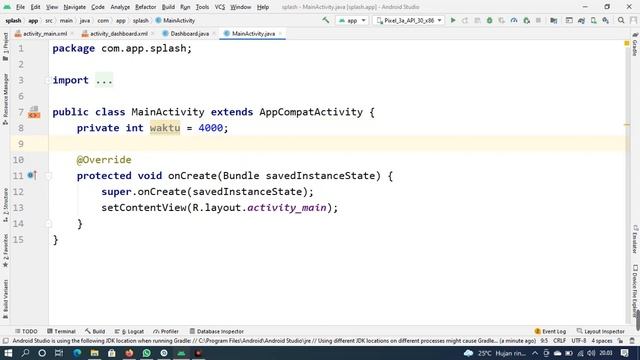
Task: Open the Profiler tool window
Action: point(166,331)
